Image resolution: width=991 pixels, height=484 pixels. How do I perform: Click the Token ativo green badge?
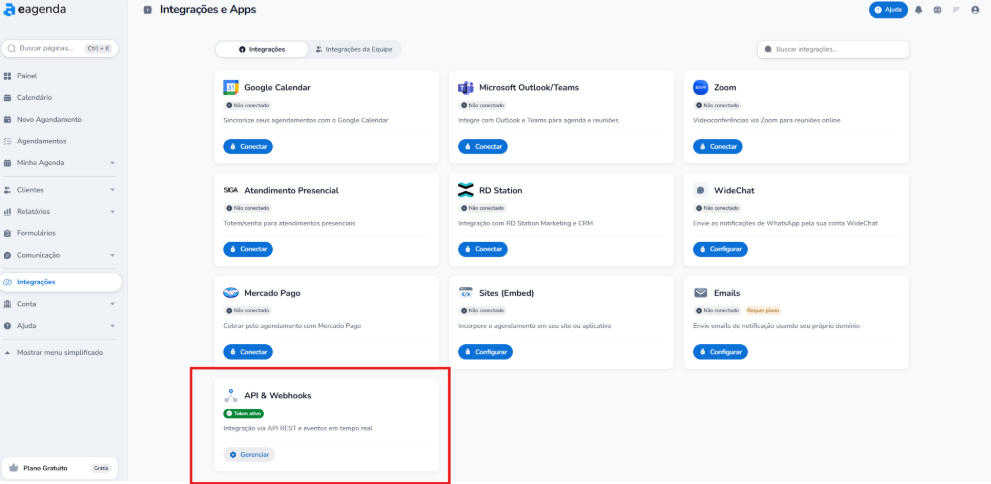244,413
